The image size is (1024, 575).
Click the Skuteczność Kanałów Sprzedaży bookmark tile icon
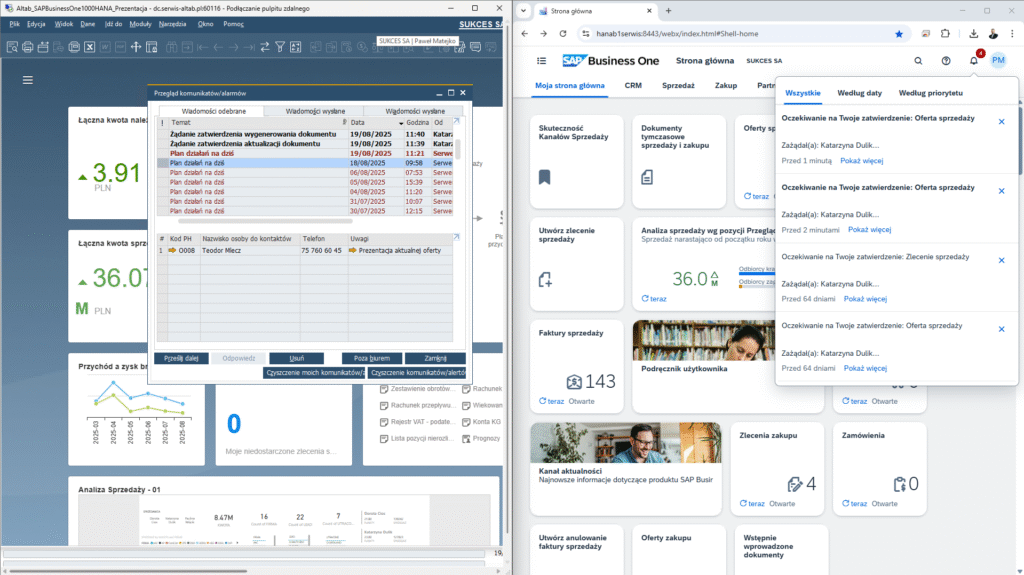click(545, 177)
